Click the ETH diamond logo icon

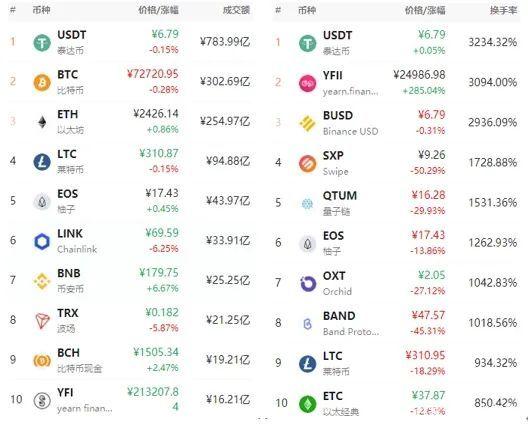(x=42, y=122)
